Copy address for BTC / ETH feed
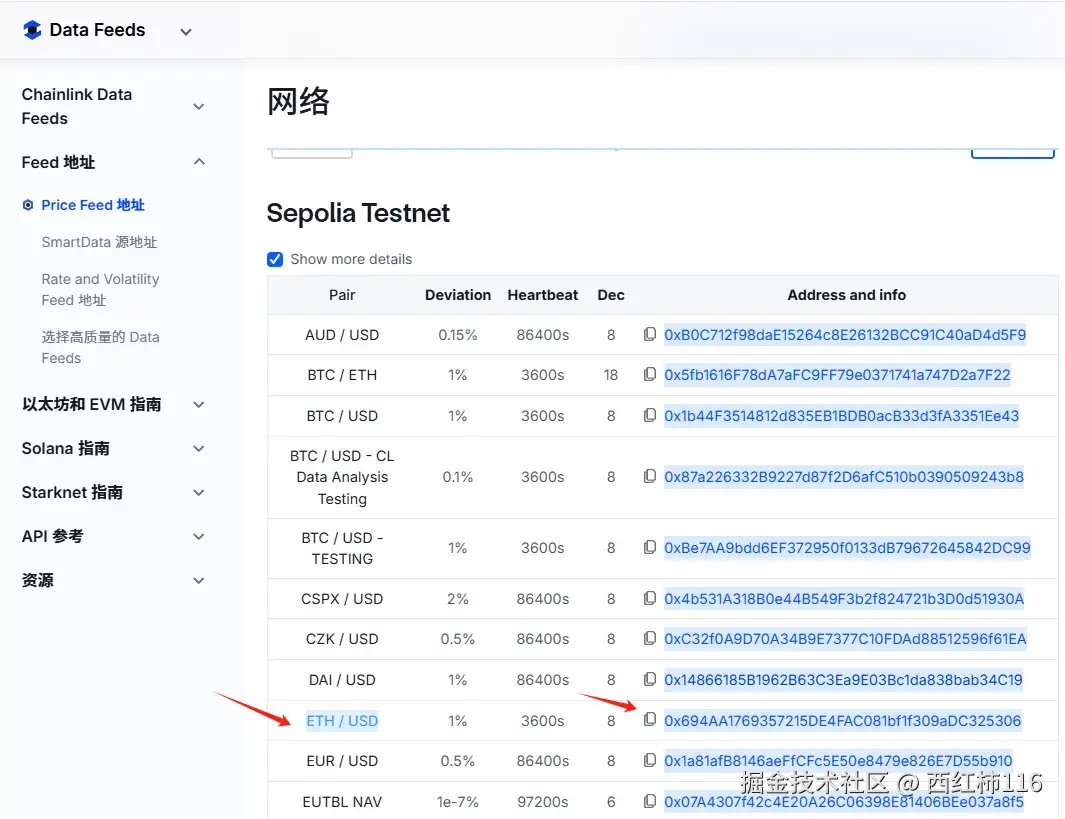This screenshot has height=819, width=1065. 649,374
